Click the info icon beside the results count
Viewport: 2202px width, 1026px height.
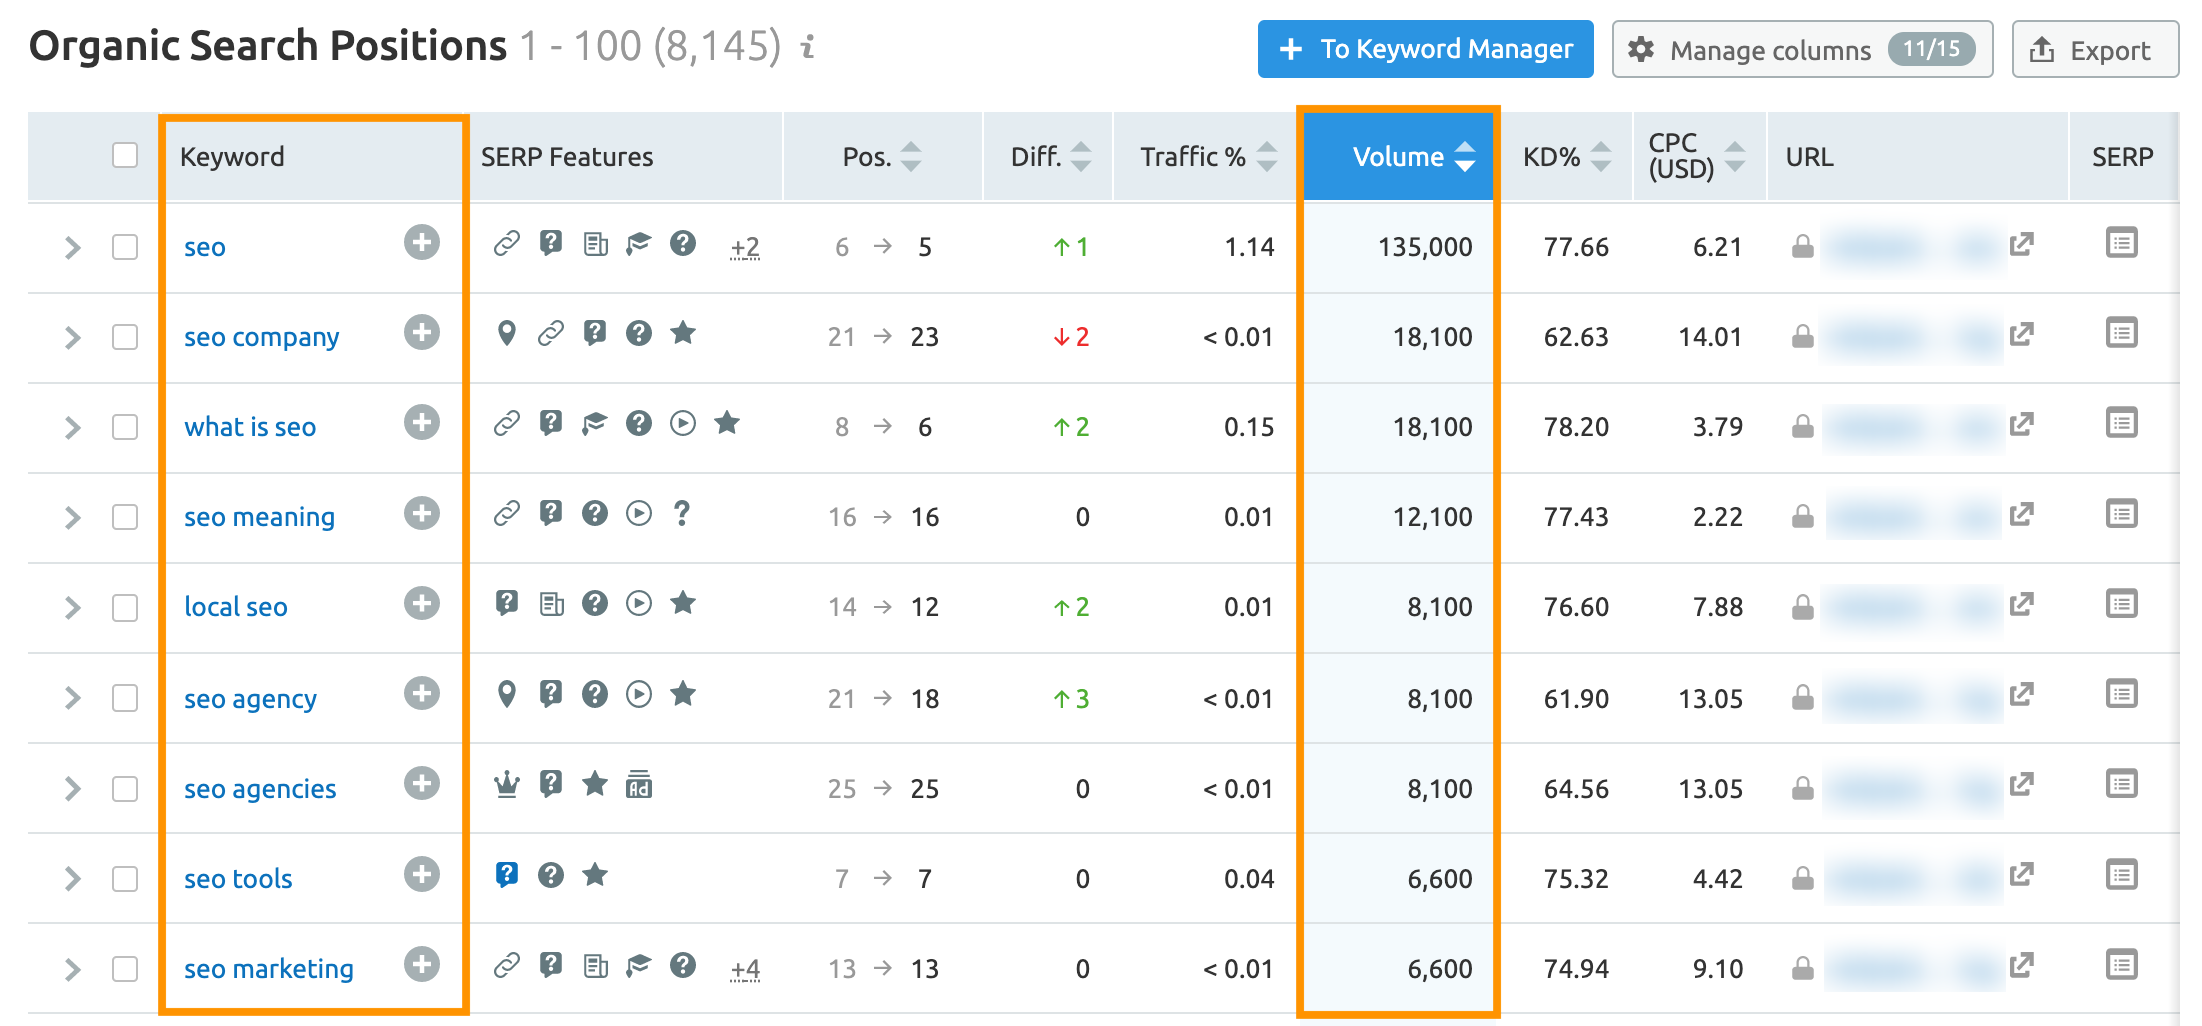click(806, 45)
